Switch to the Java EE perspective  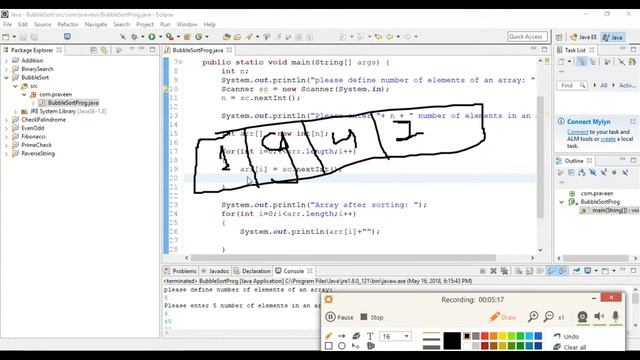coord(584,37)
